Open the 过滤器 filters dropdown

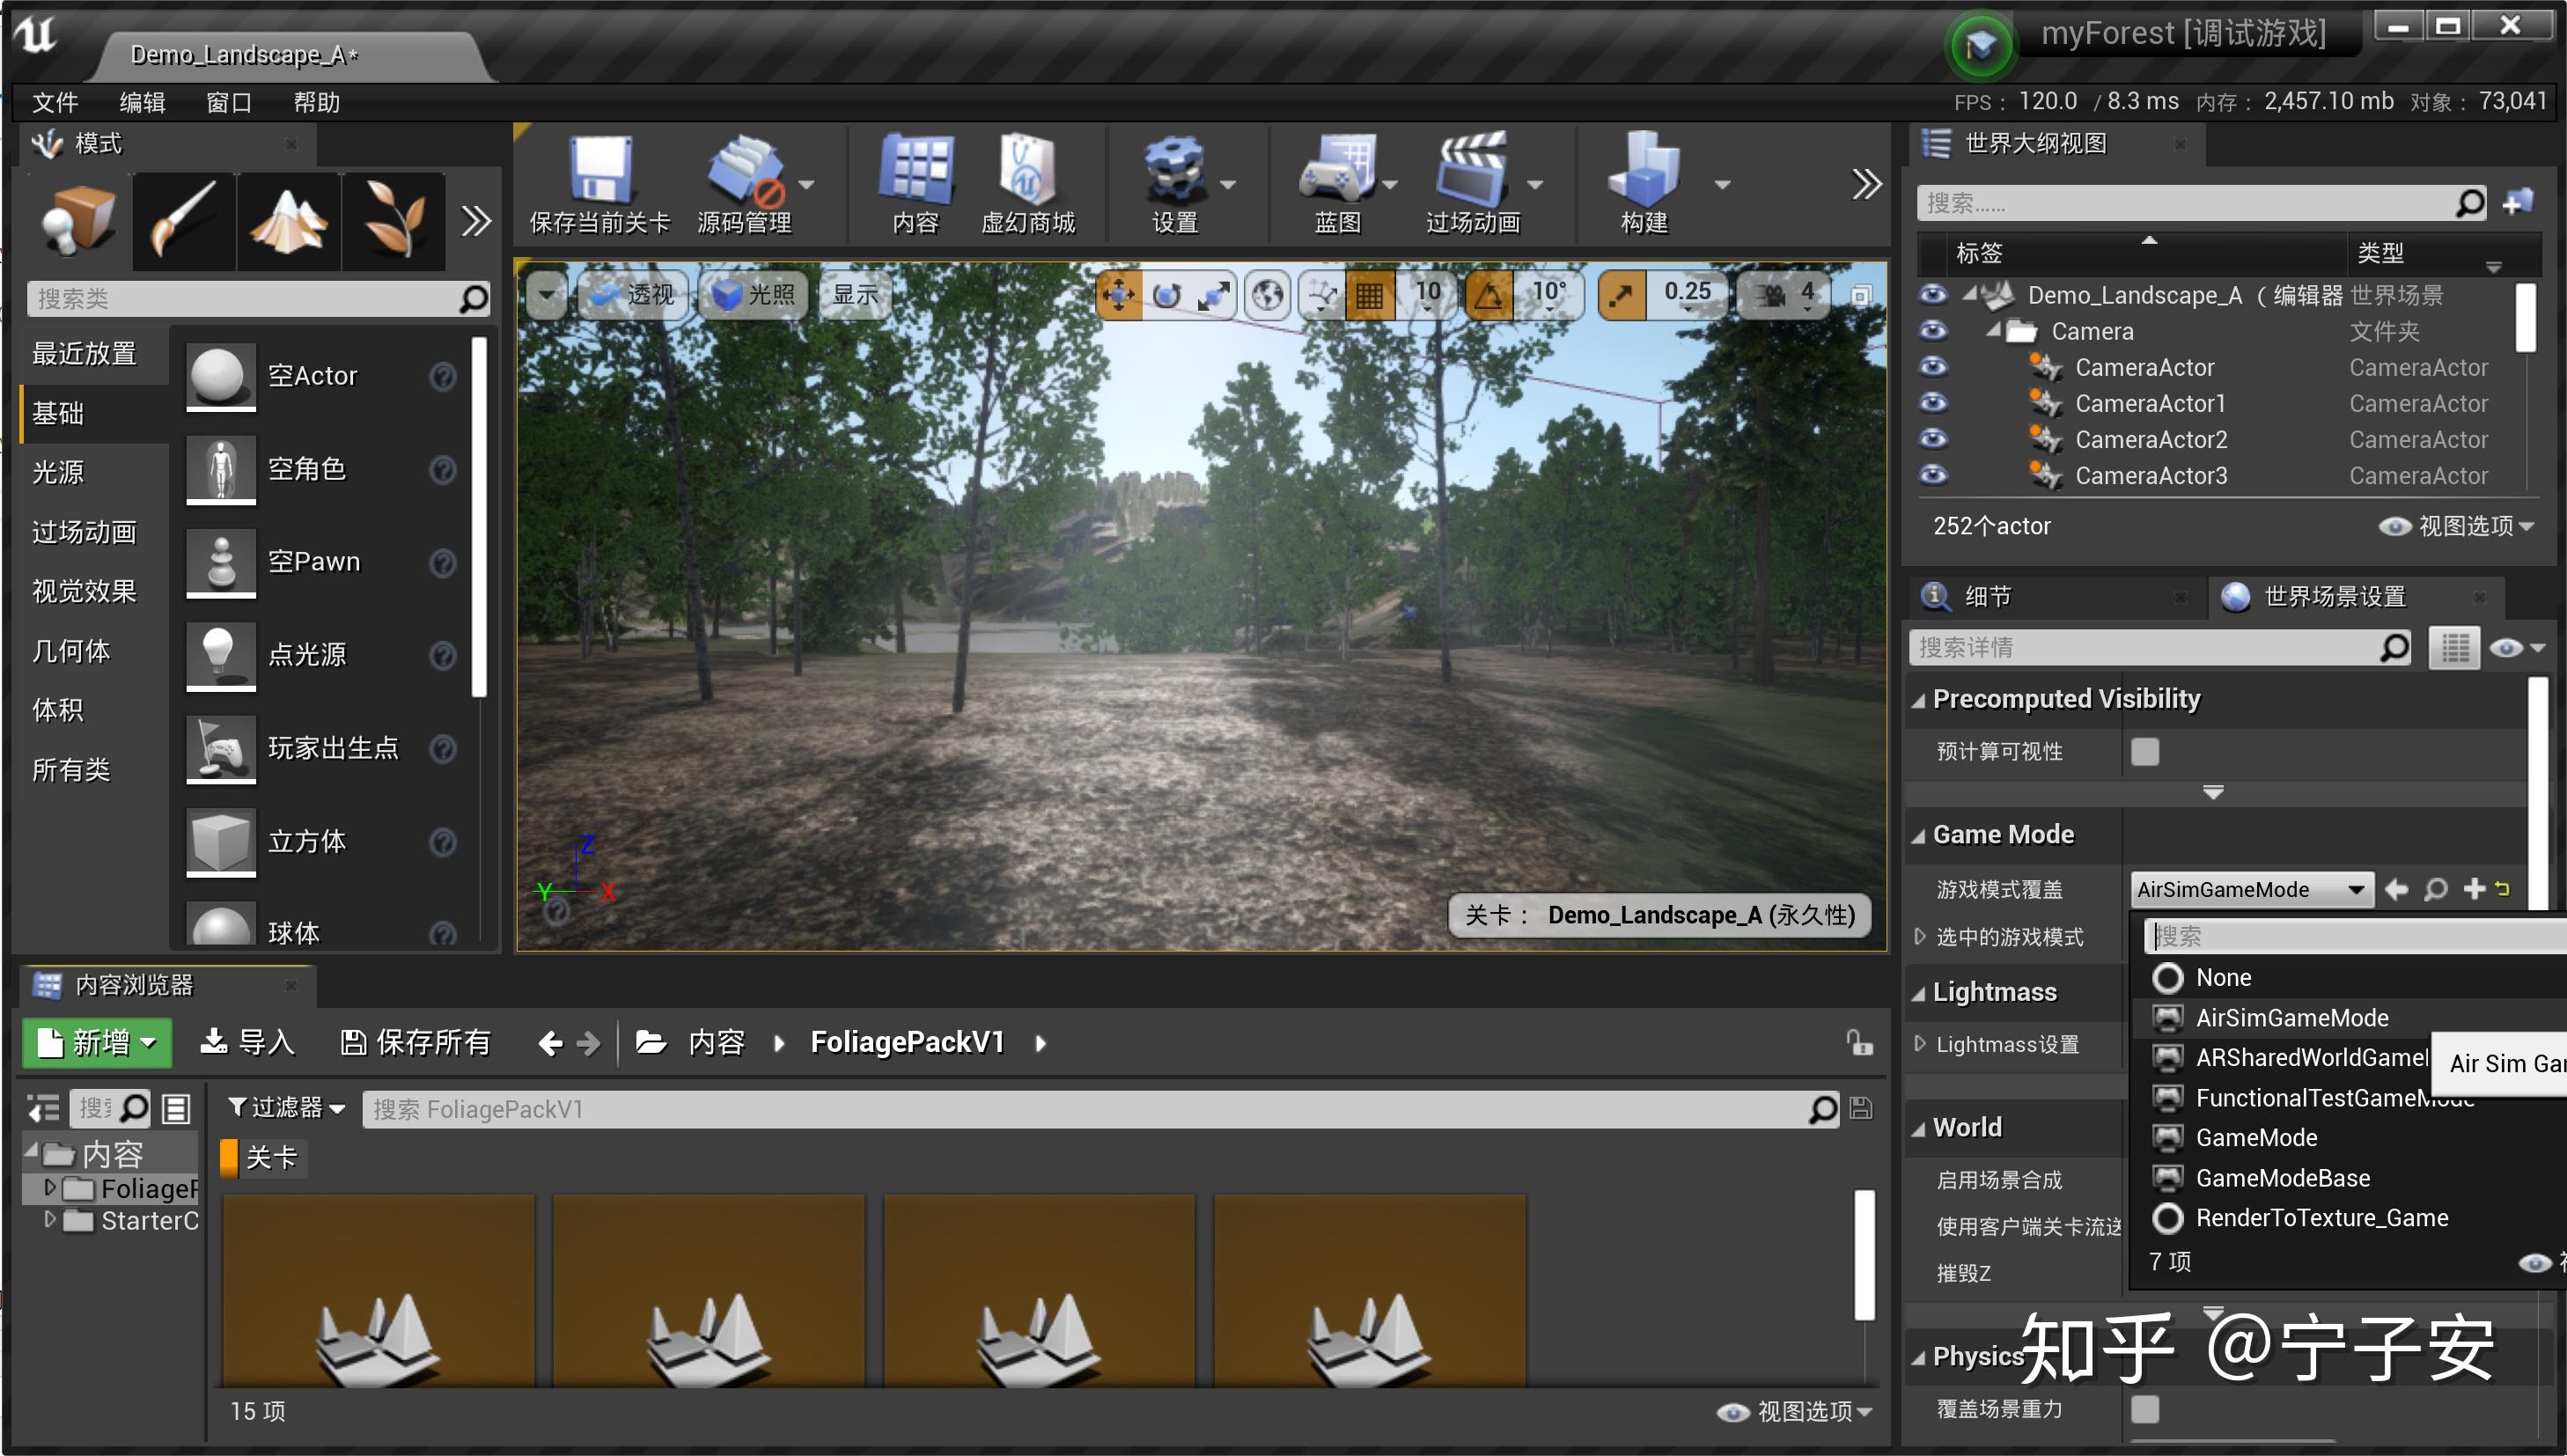[286, 1107]
